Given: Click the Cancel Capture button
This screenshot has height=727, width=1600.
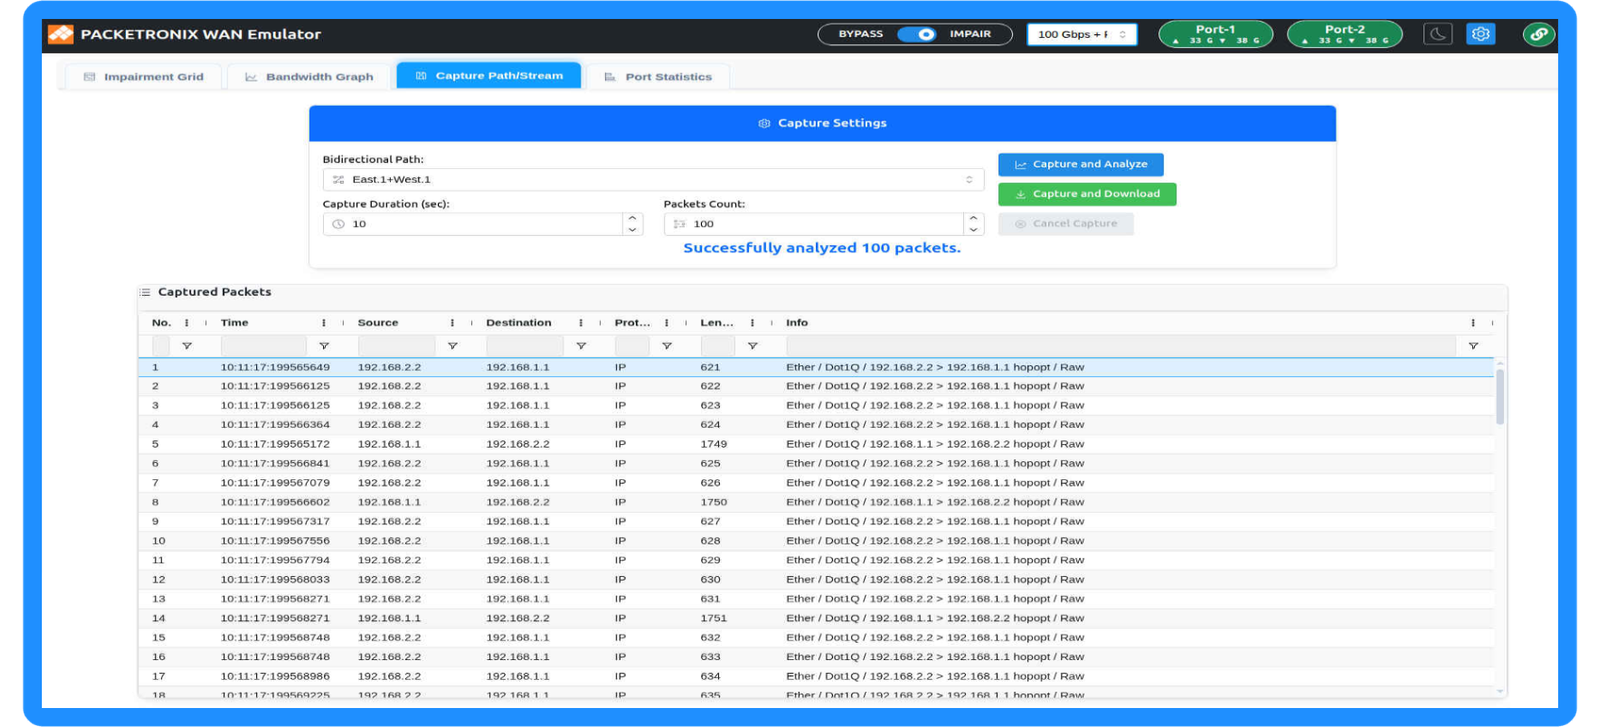Looking at the screenshot, I should [x=1066, y=224].
